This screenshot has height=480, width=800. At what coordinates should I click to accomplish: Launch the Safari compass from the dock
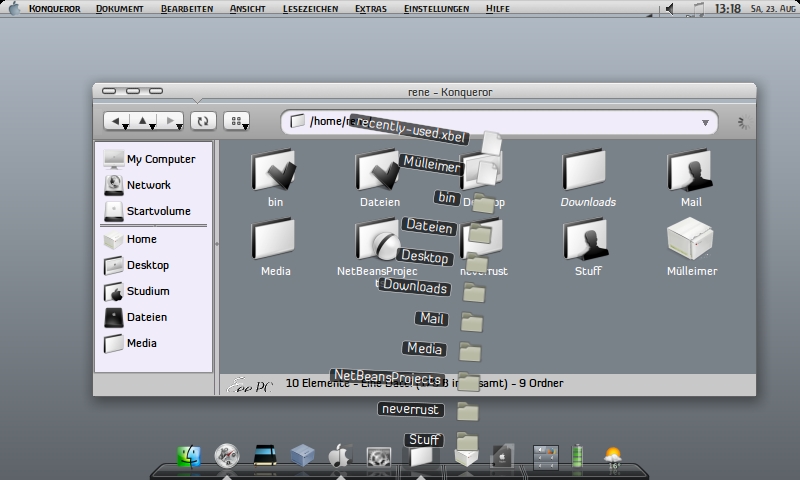227,456
